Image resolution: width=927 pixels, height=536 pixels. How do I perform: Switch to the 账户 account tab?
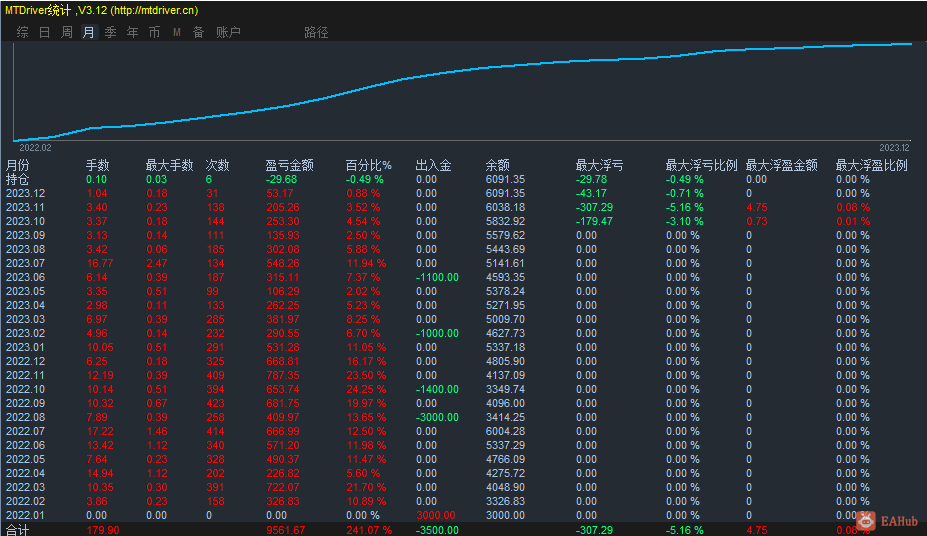click(x=228, y=32)
